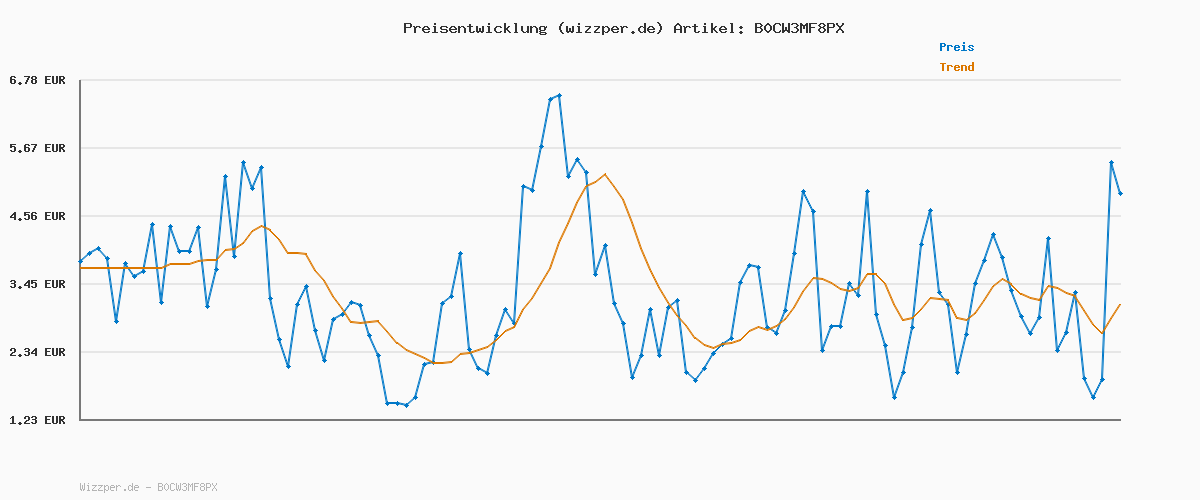
Task: Click the top 6.78 EUR horizontal gridline
Action: click(600, 80)
